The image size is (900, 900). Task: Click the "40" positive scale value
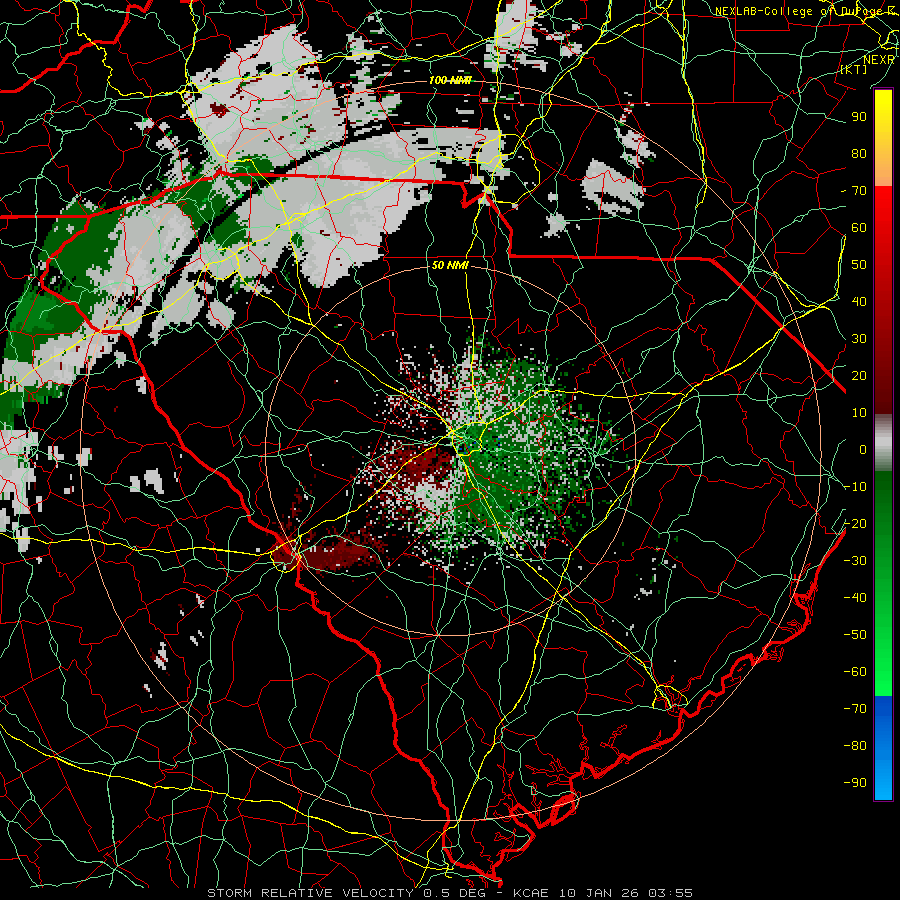tap(859, 301)
